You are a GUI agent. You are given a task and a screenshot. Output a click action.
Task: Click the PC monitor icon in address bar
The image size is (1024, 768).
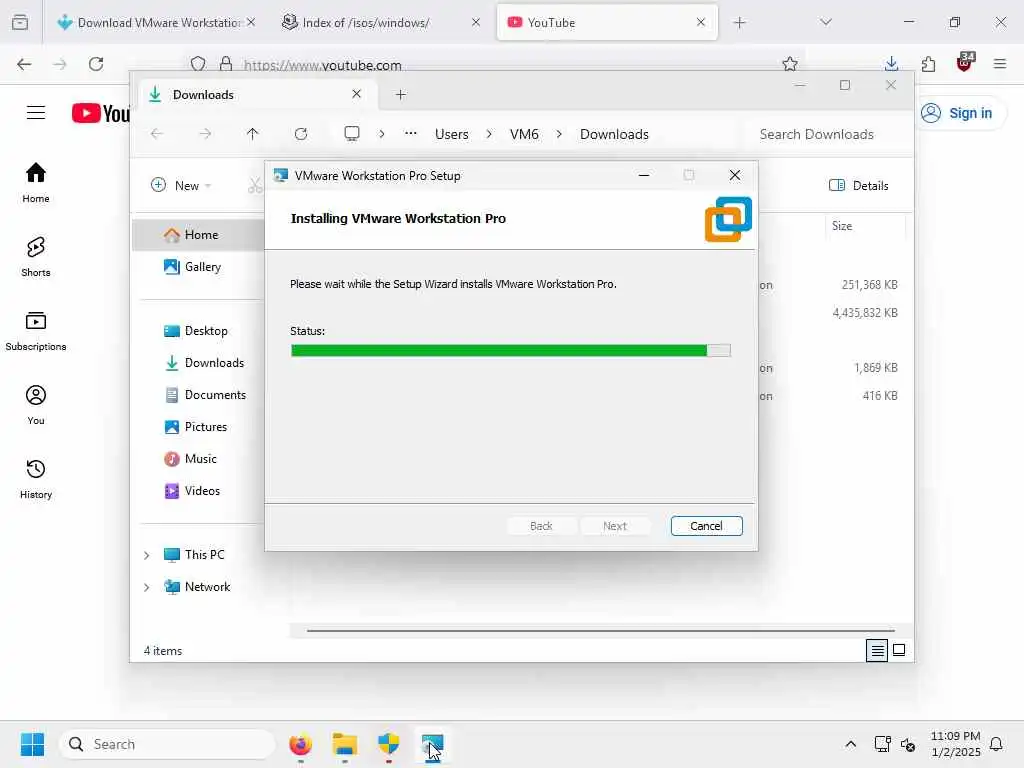click(x=352, y=134)
